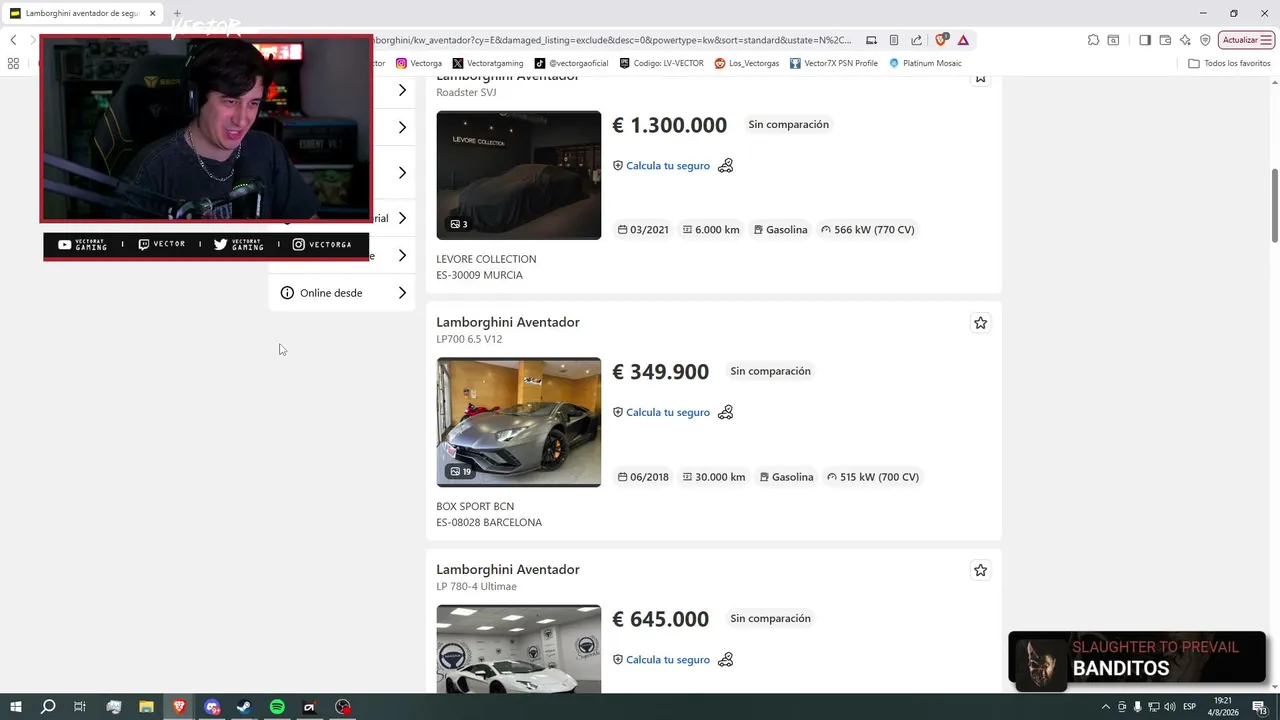
Task: Open the notification center icon
Action: pos(1259,707)
